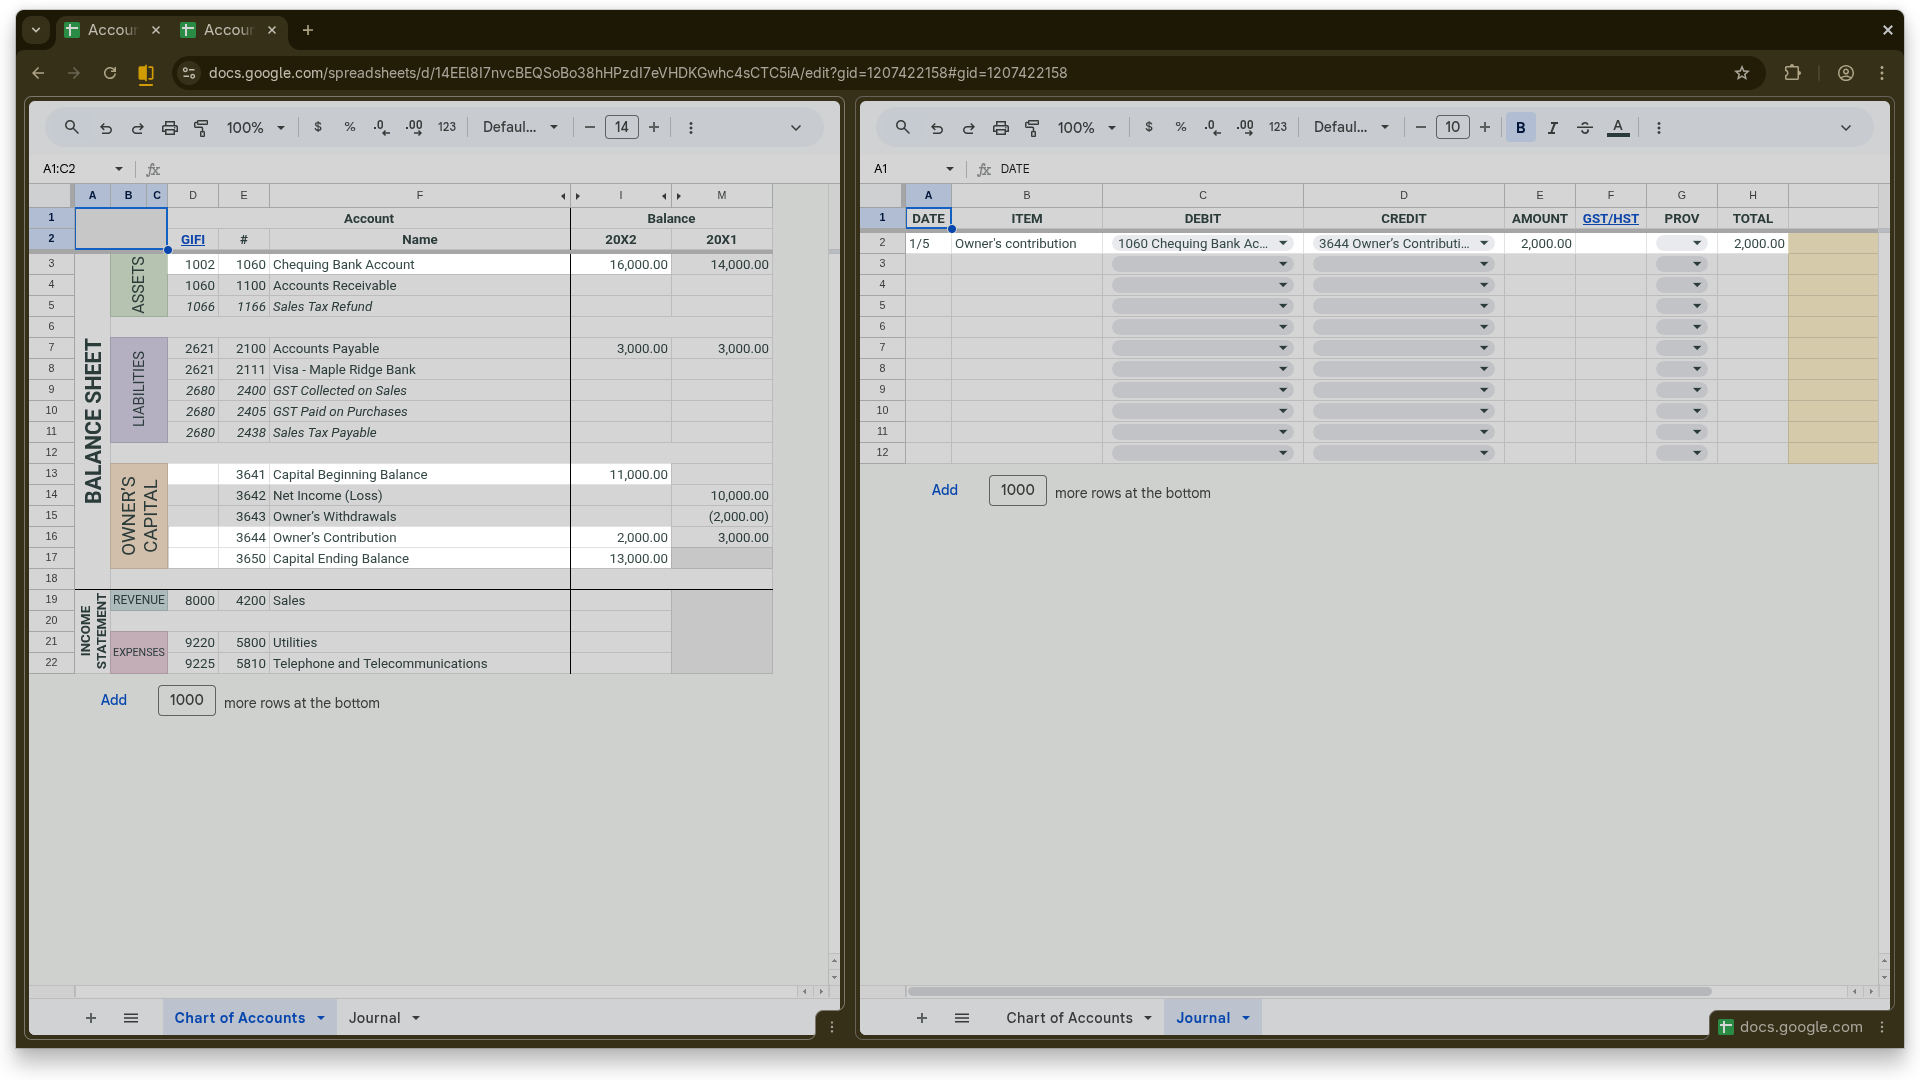Screen dimensions: 1920x1080
Task: Click rows count input in left pane
Action: pyautogui.click(x=186, y=700)
